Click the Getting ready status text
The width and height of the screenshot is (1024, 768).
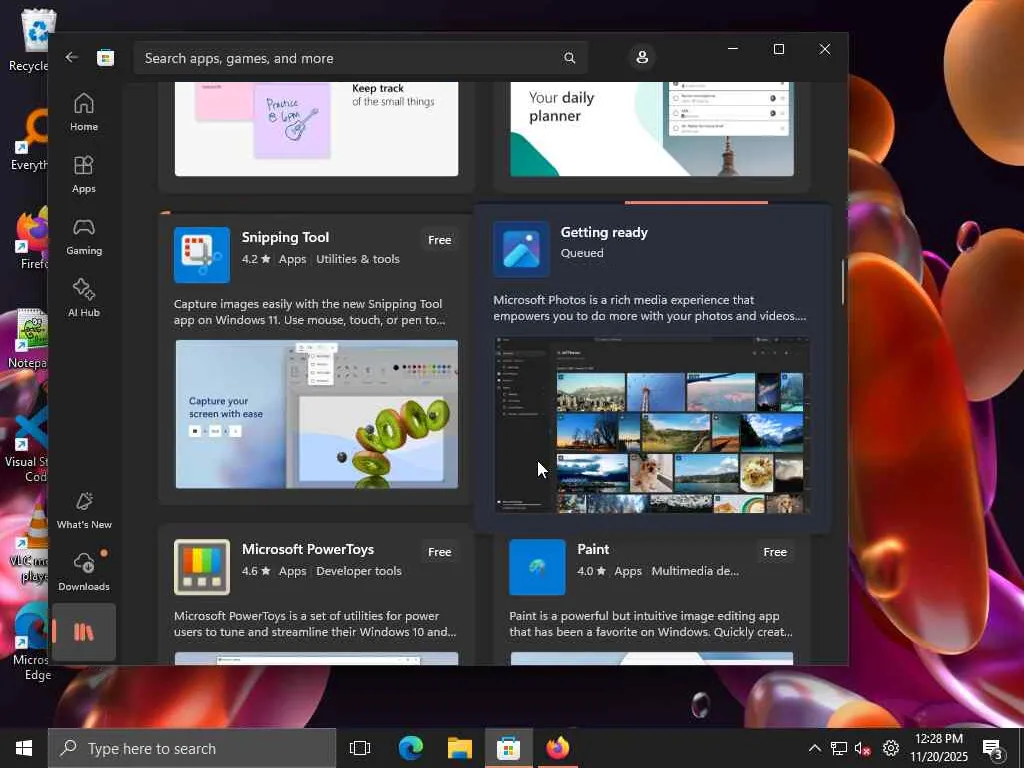pyautogui.click(x=604, y=232)
